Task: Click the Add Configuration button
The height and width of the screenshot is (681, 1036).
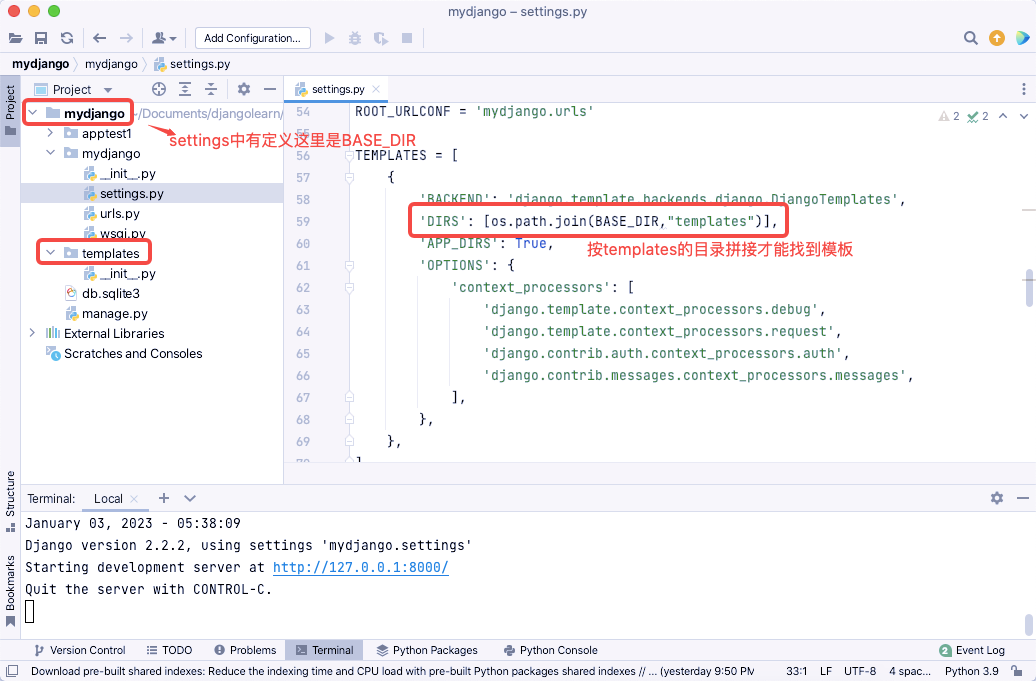Action: coord(252,38)
